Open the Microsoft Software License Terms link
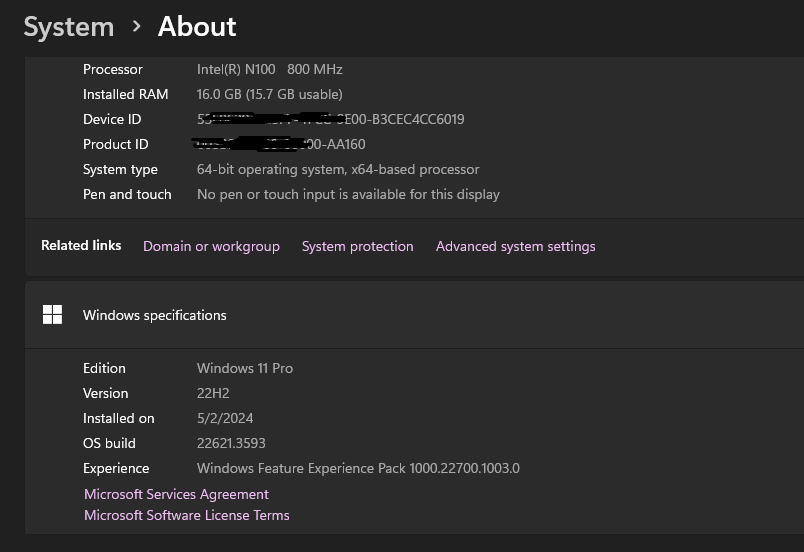 (187, 515)
